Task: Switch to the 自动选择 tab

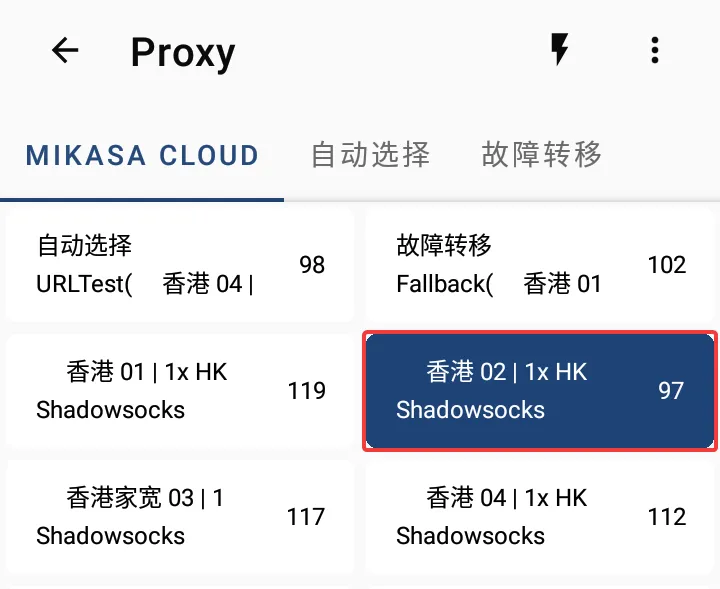Action: [371, 155]
